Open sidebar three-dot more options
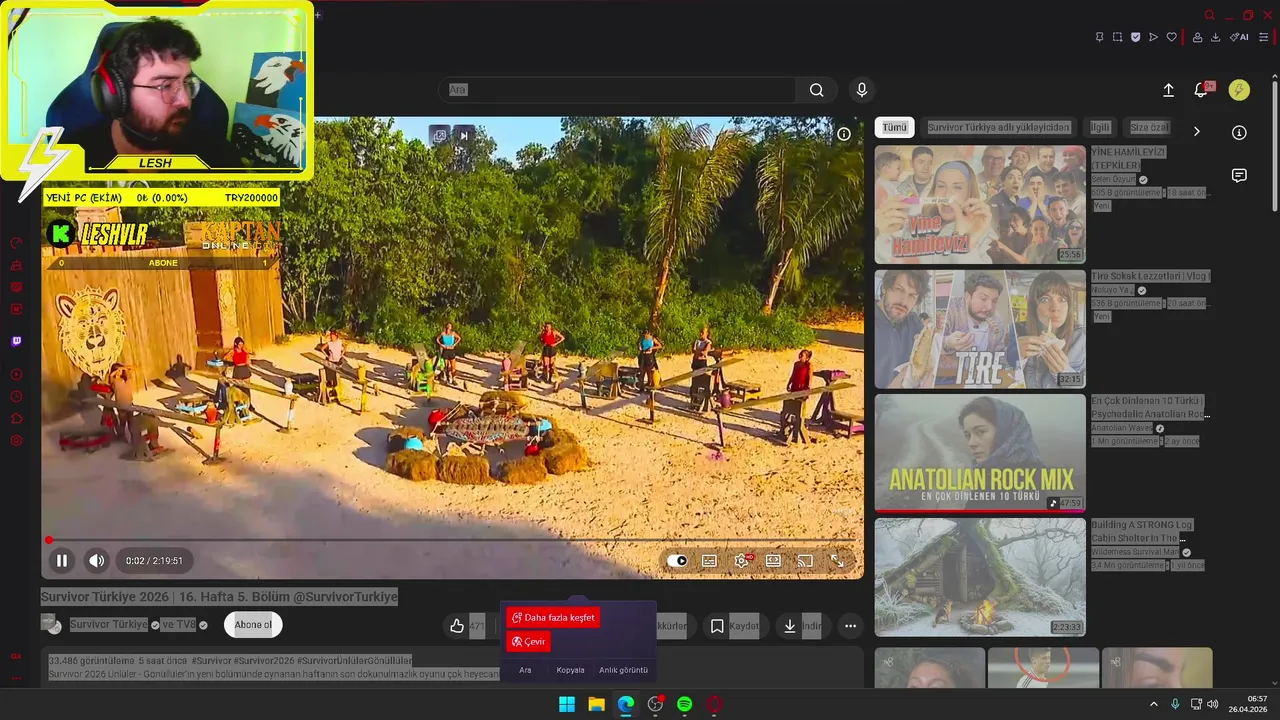 tap(16, 679)
